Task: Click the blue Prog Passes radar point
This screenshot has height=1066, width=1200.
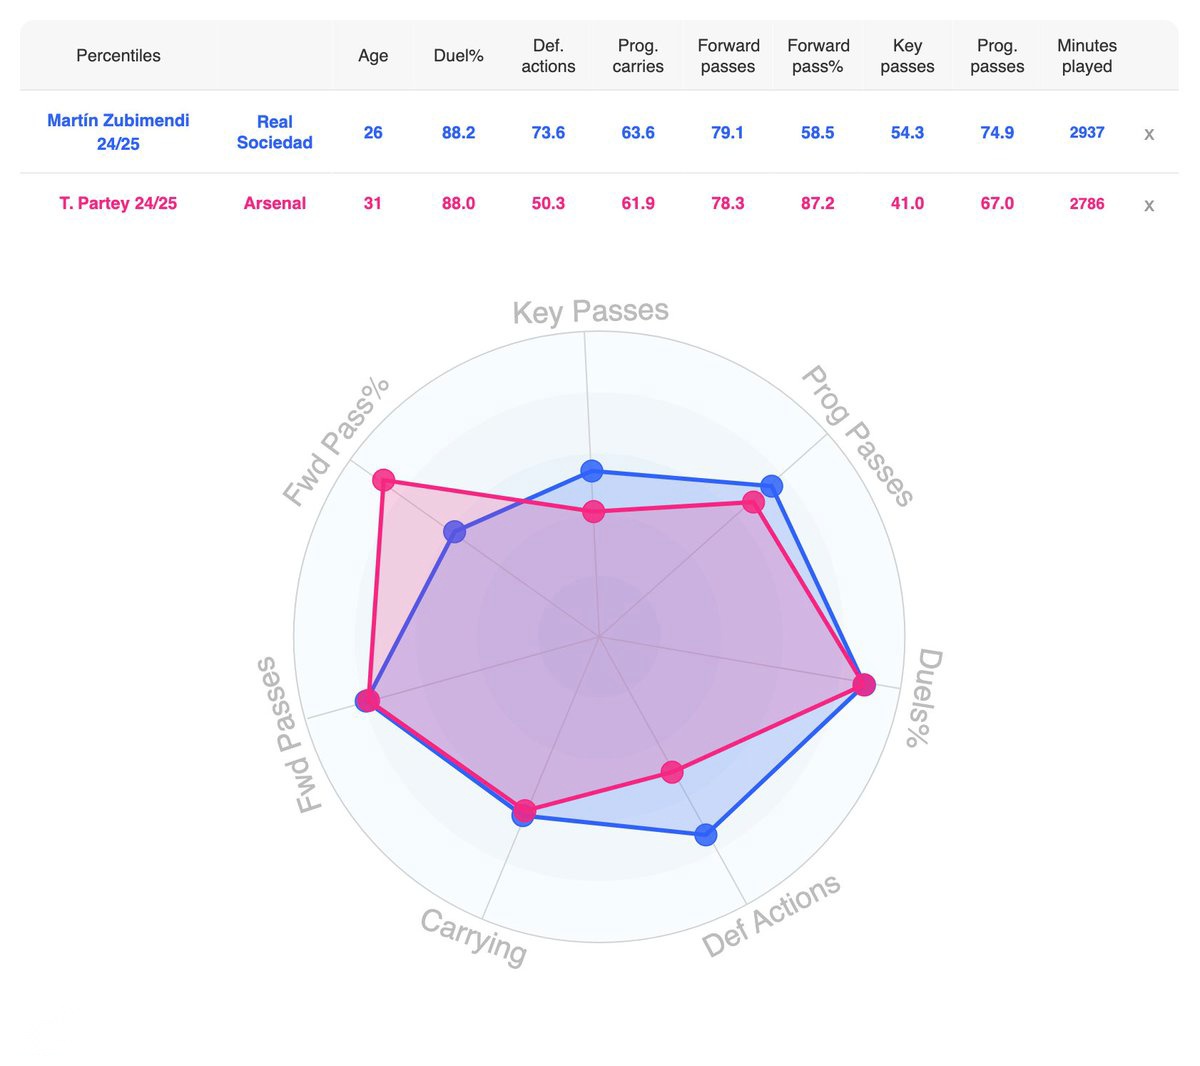Action: click(771, 487)
